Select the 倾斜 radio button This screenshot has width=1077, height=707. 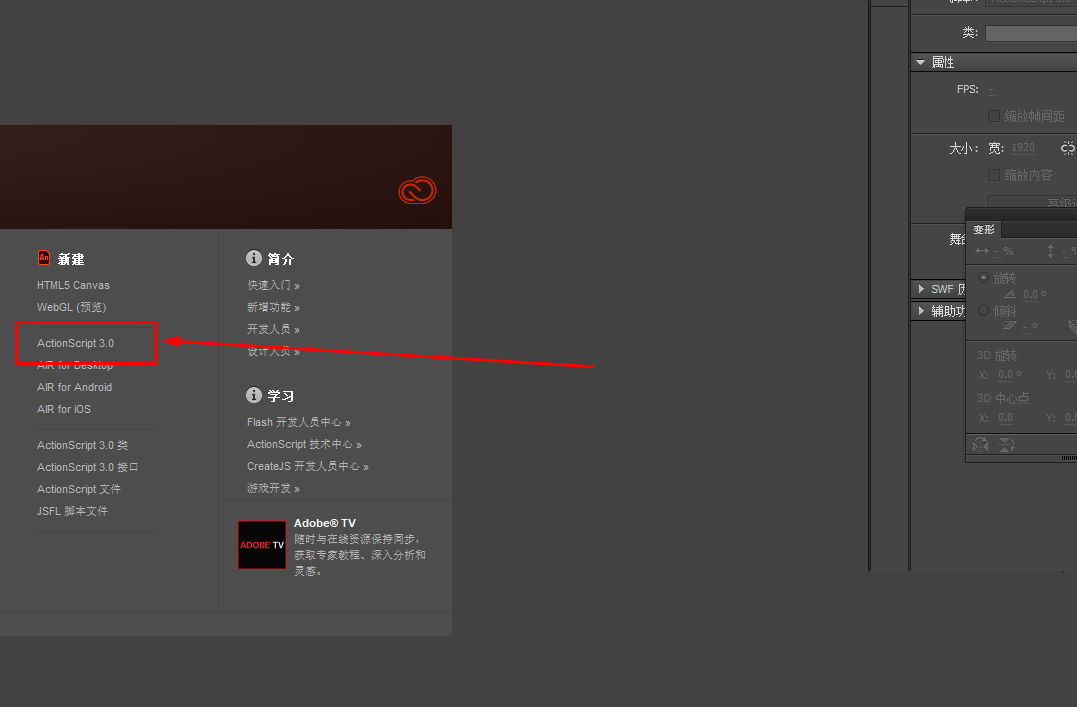[x=984, y=311]
